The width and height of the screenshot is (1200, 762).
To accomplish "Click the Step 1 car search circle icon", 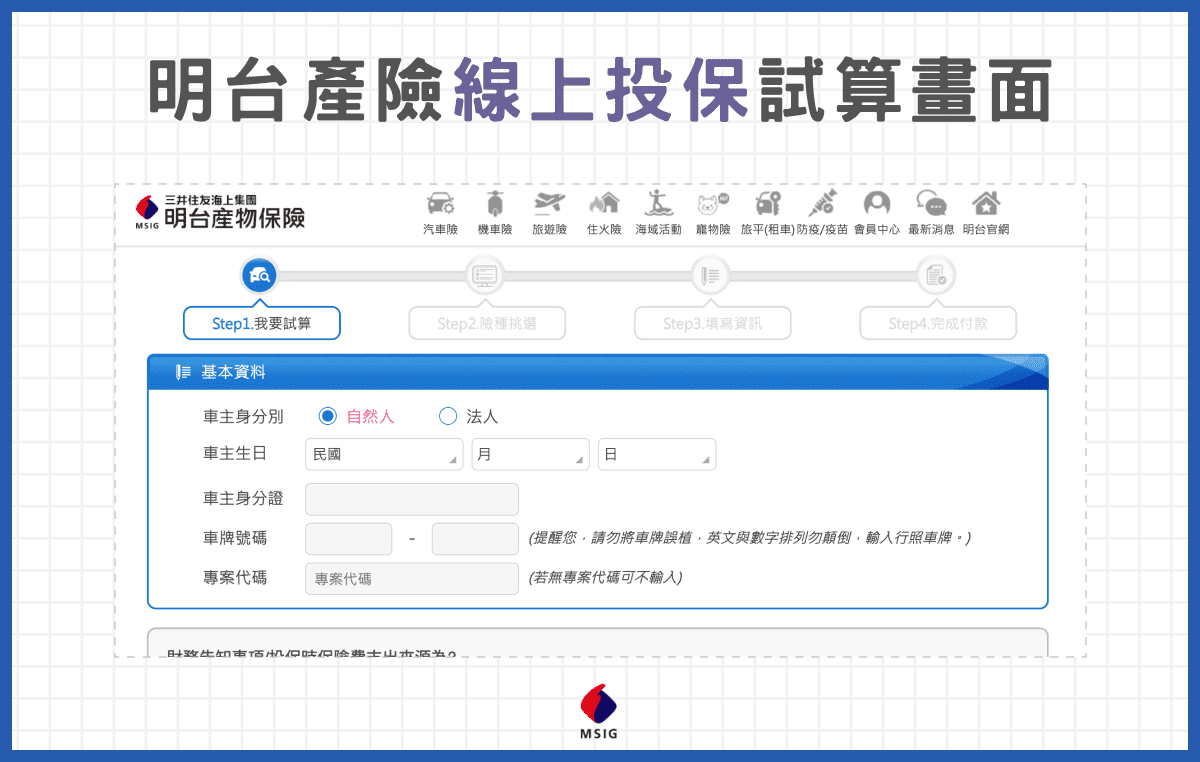I will (x=259, y=275).
